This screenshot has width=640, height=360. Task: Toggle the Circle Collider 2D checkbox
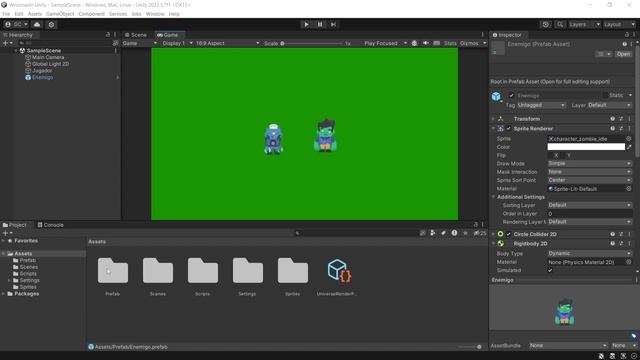509,234
